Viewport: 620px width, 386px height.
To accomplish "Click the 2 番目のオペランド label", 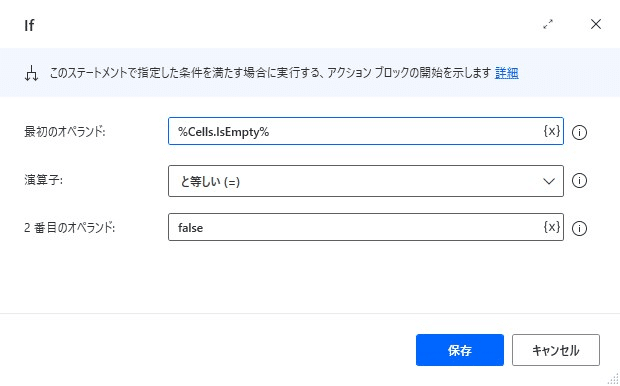I will click(70, 228).
